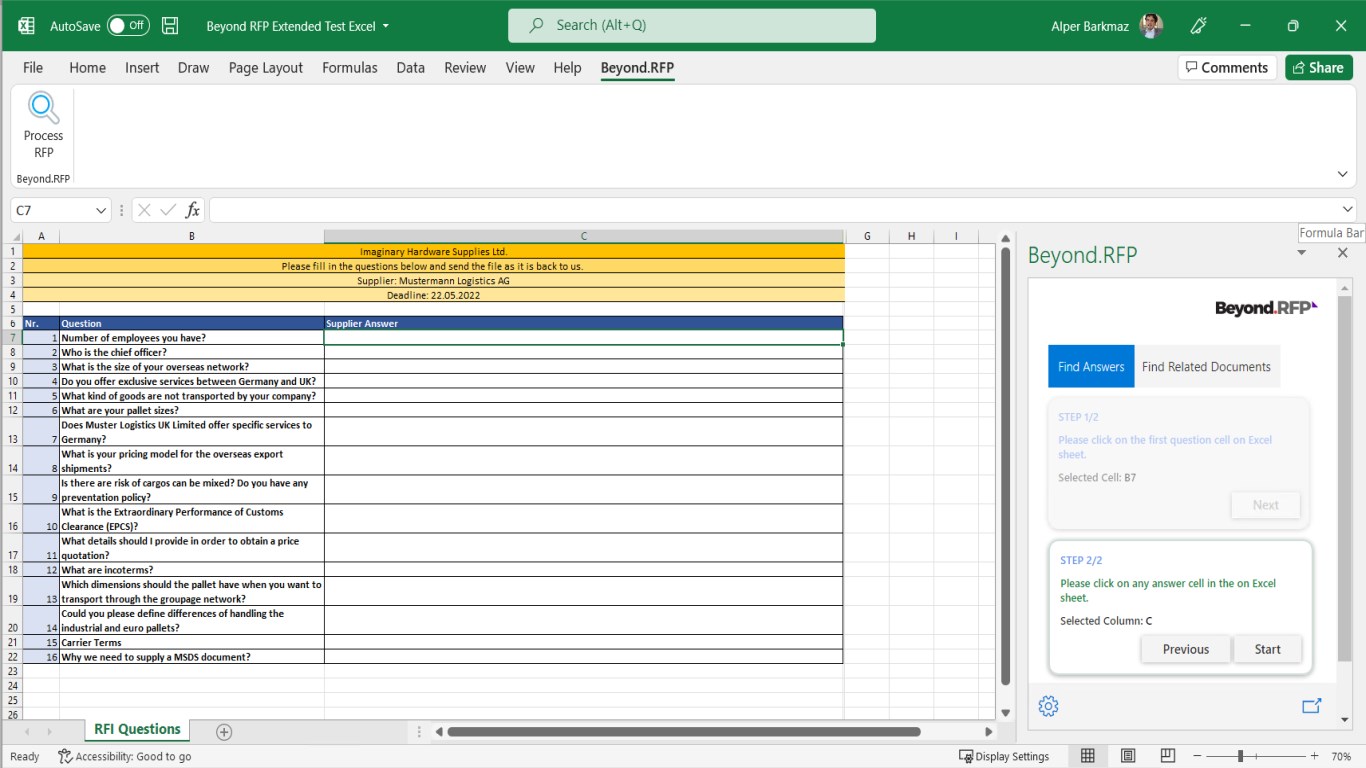Pop out the Beyond.RFP task pane
The width and height of the screenshot is (1366, 768).
click(x=1311, y=706)
